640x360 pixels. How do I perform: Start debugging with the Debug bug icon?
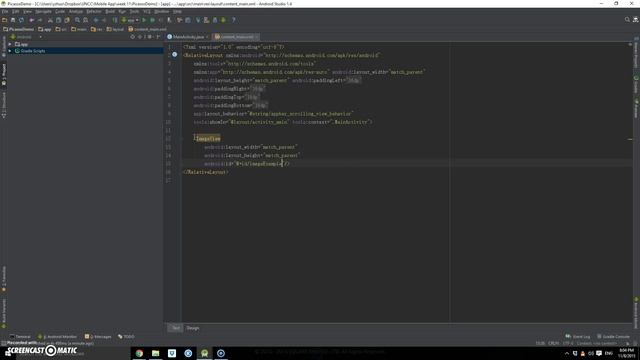click(152, 20)
